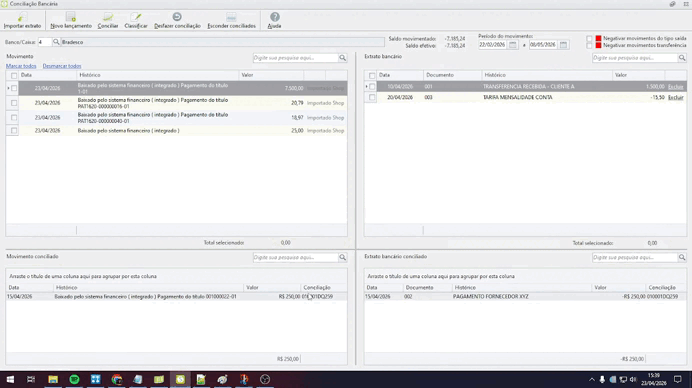Toggle Esconder conciliados in the toolbar

[x=231, y=20]
